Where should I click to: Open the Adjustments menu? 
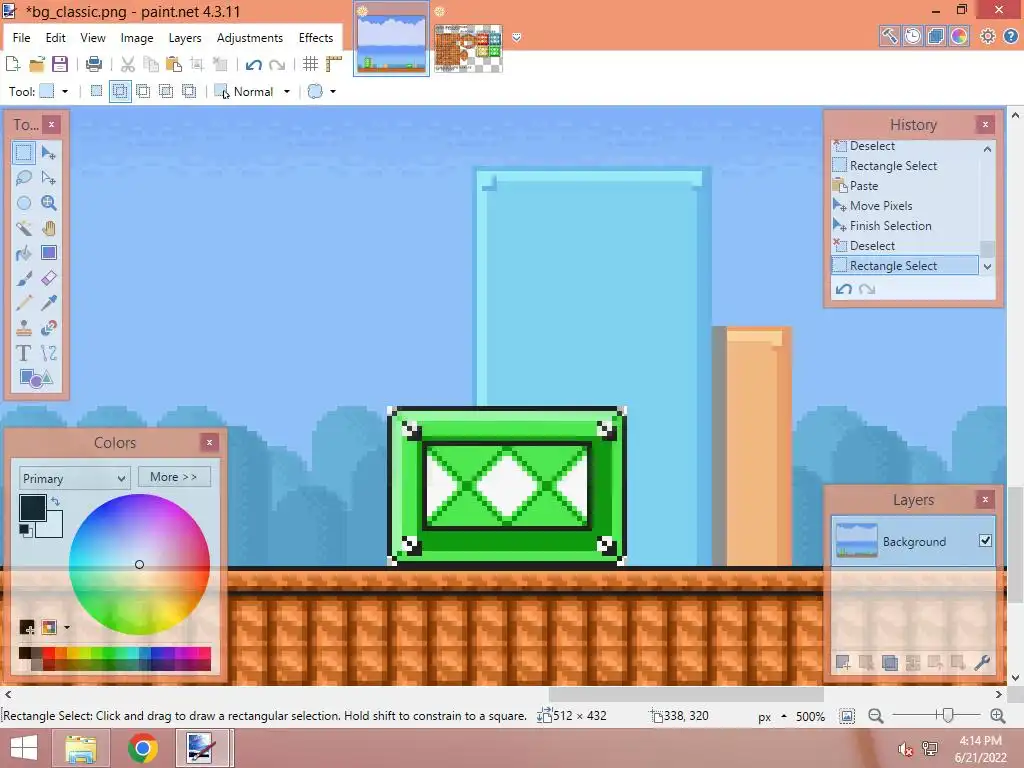click(x=249, y=38)
